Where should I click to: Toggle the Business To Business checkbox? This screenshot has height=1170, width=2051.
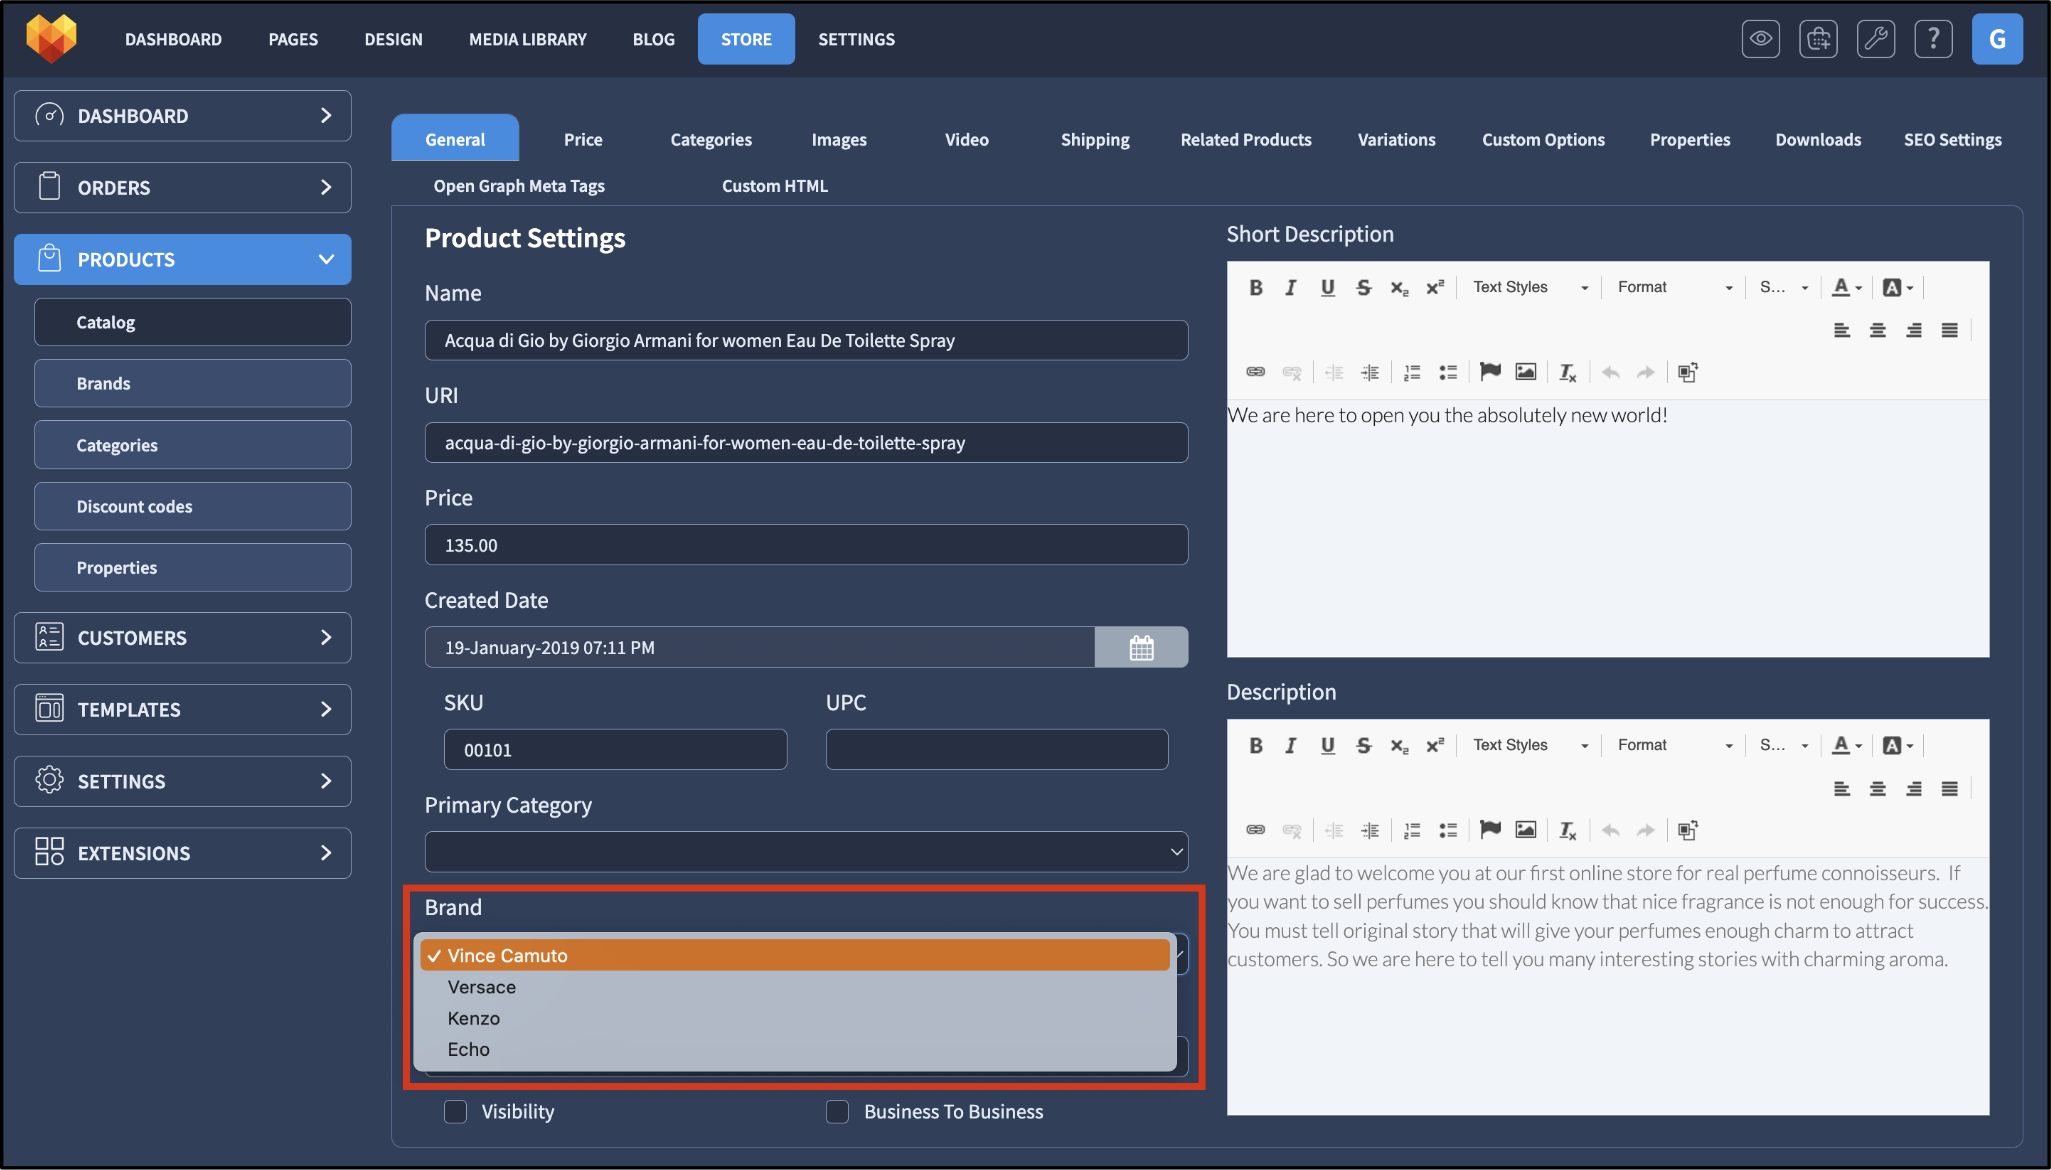pos(838,1111)
